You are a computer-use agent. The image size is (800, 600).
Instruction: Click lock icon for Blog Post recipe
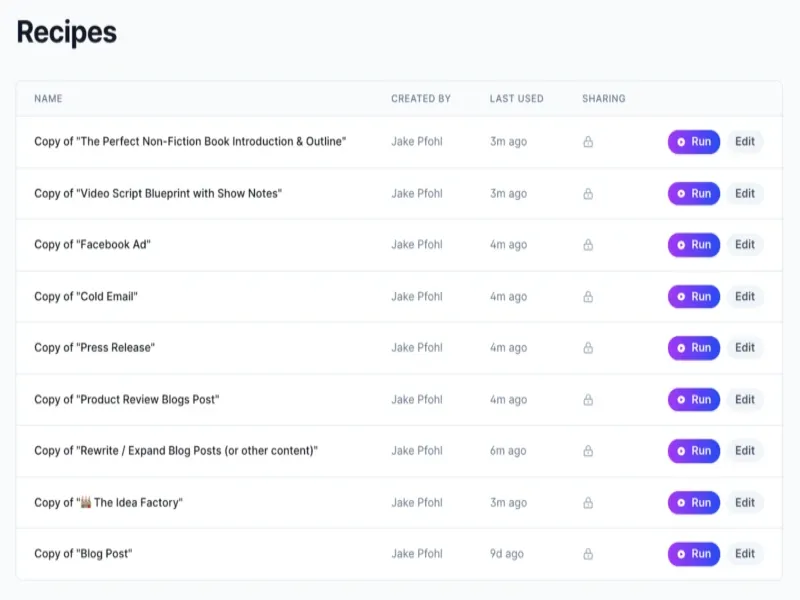tap(588, 554)
